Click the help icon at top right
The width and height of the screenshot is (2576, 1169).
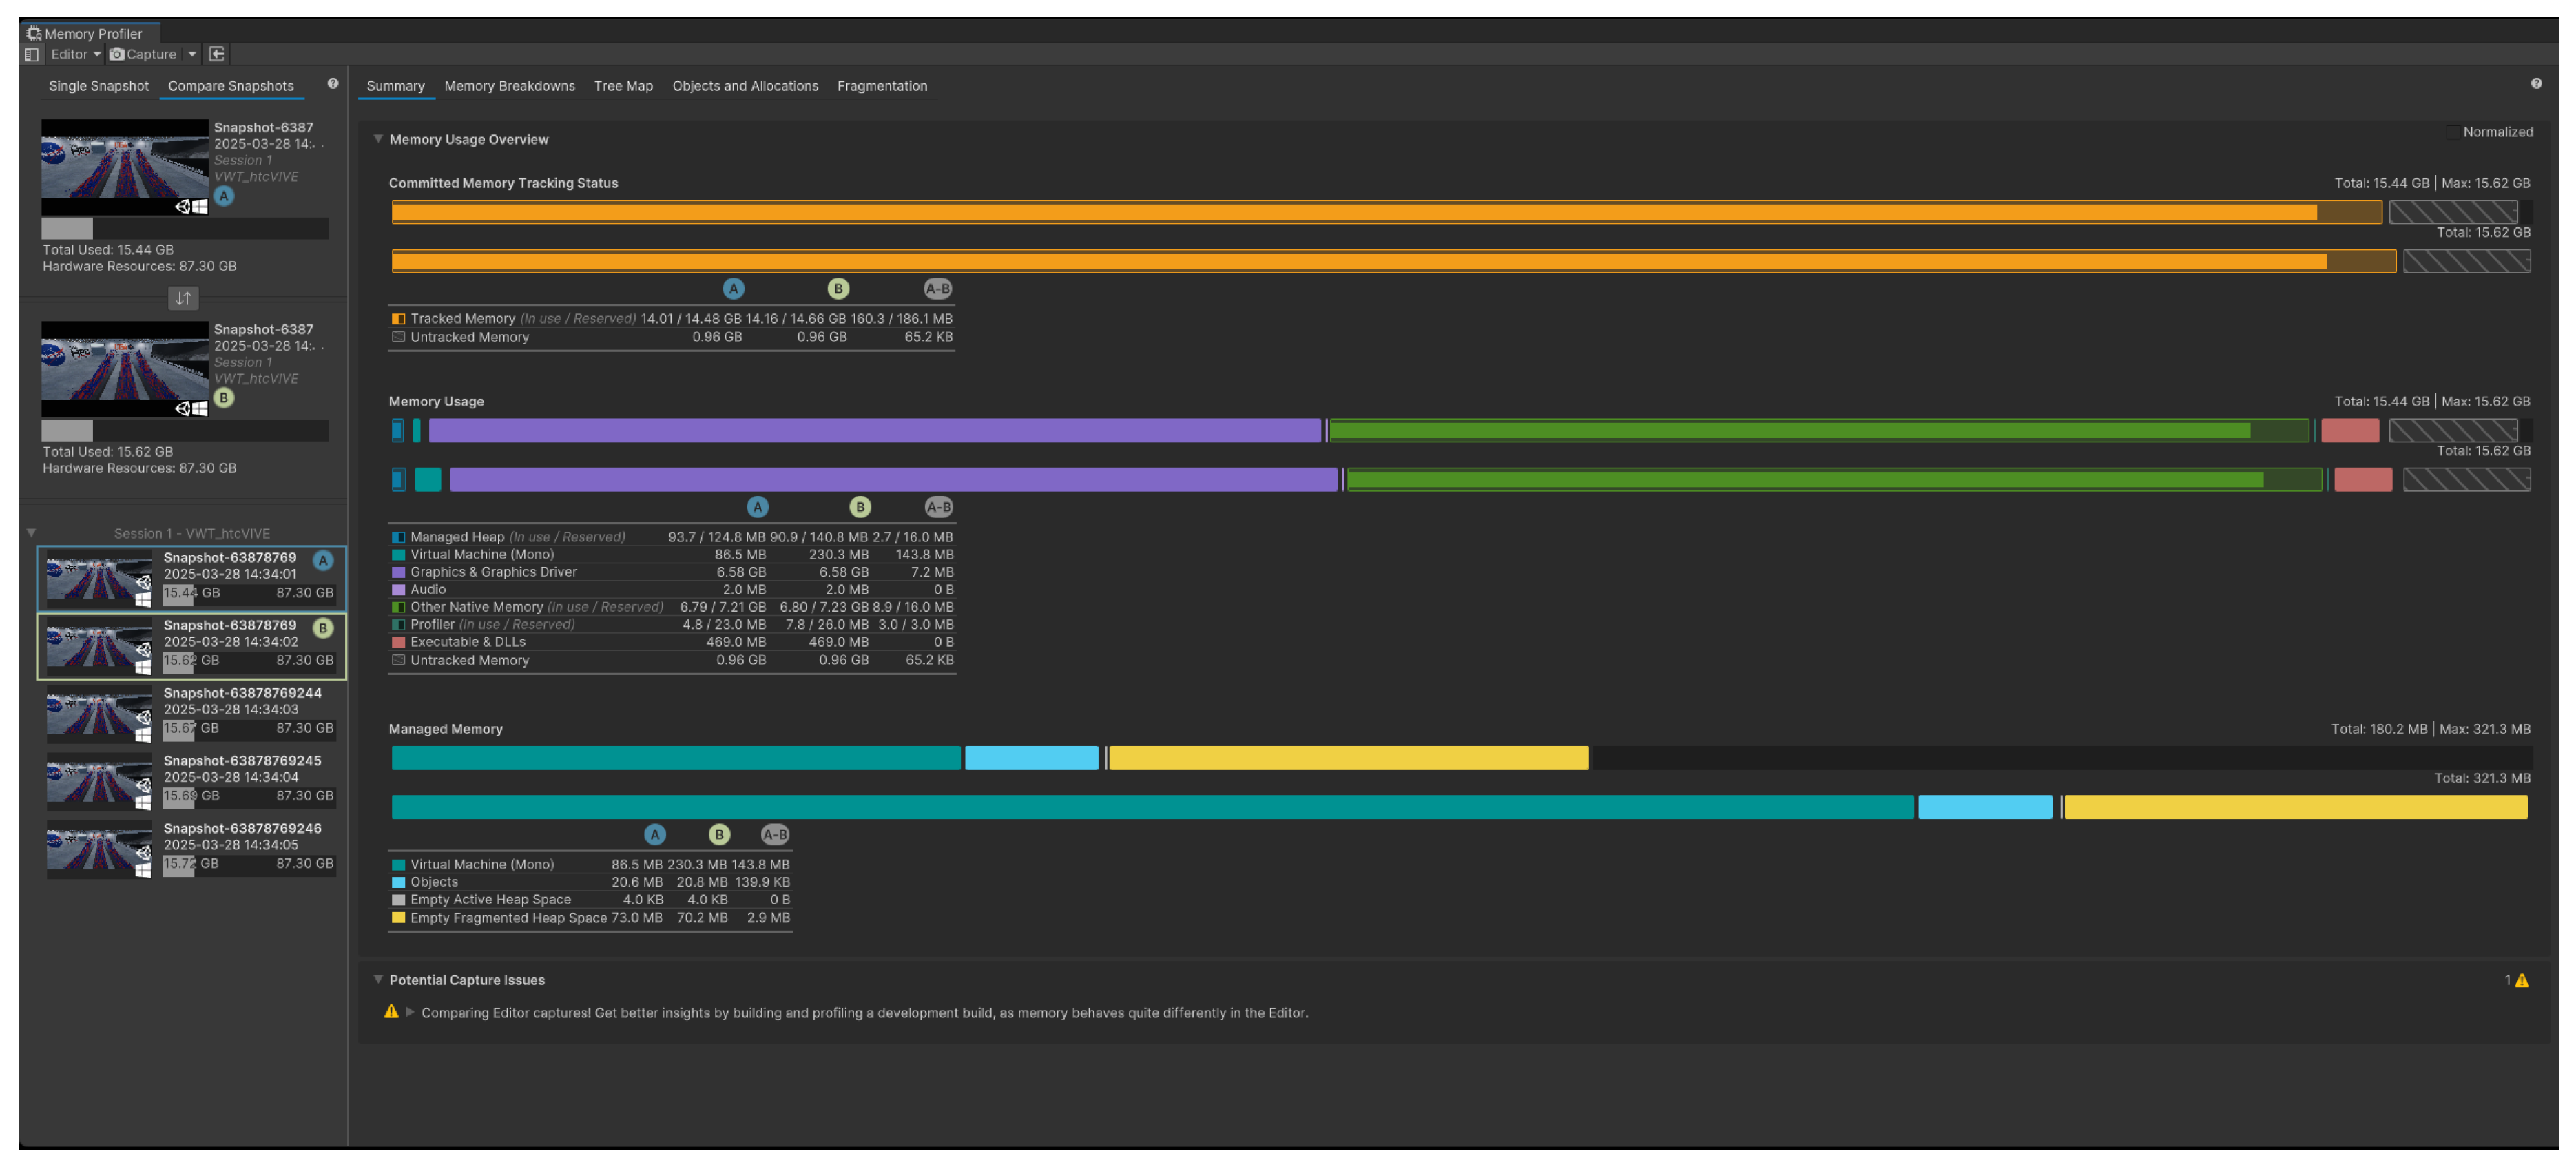point(2536,84)
